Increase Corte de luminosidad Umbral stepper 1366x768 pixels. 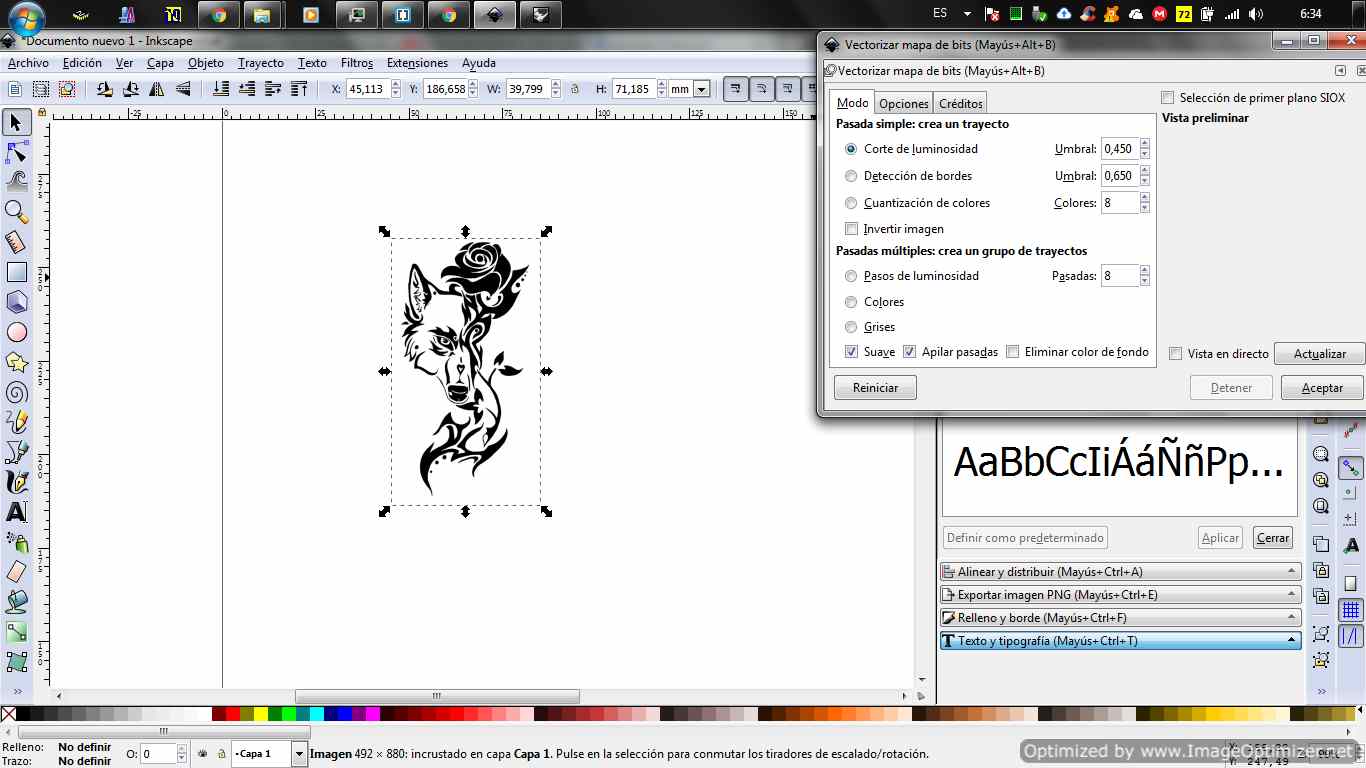pyautogui.click(x=1144, y=144)
